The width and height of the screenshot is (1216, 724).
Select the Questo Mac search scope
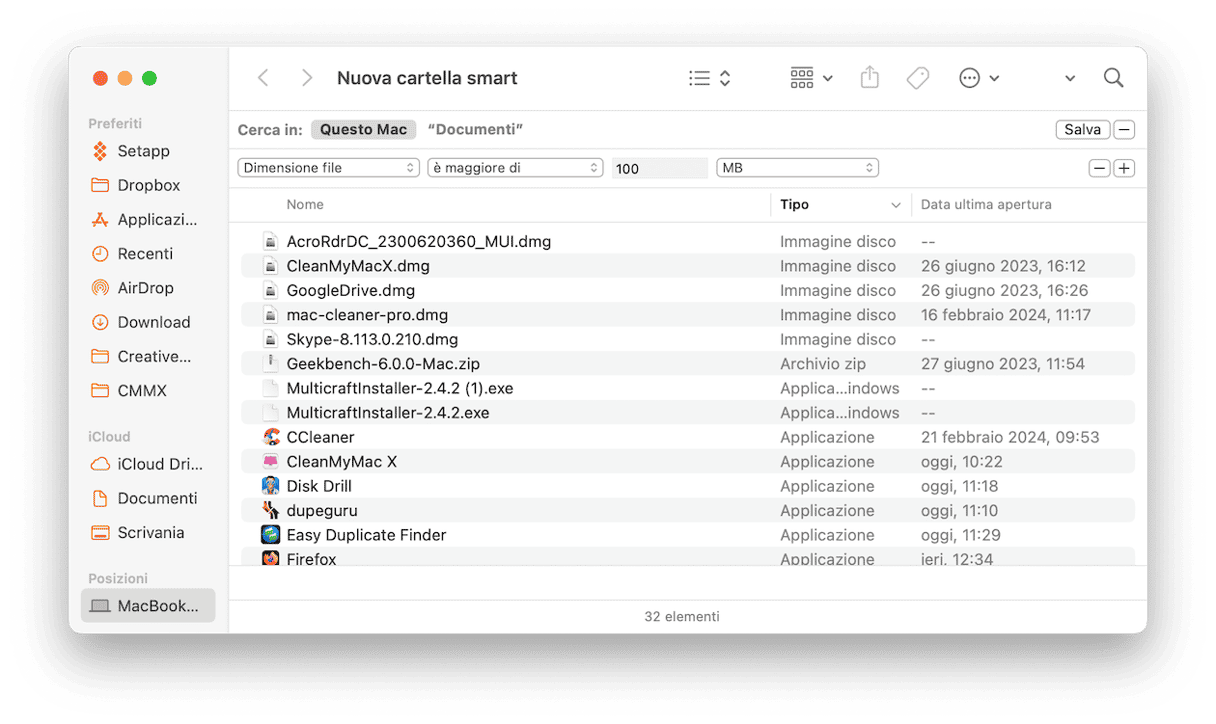(x=364, y=130)
